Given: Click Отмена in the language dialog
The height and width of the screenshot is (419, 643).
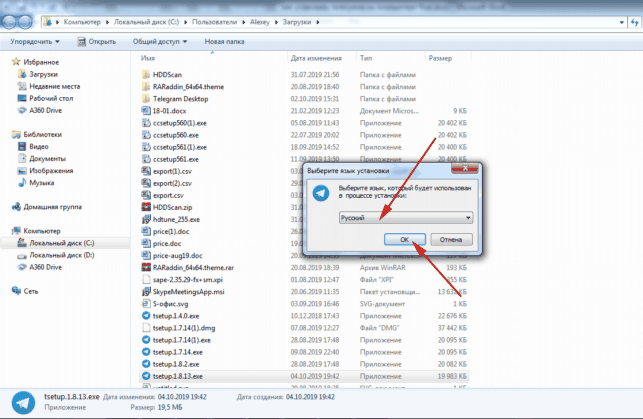Looking at the screenshot, I should [x=451, y=239].
